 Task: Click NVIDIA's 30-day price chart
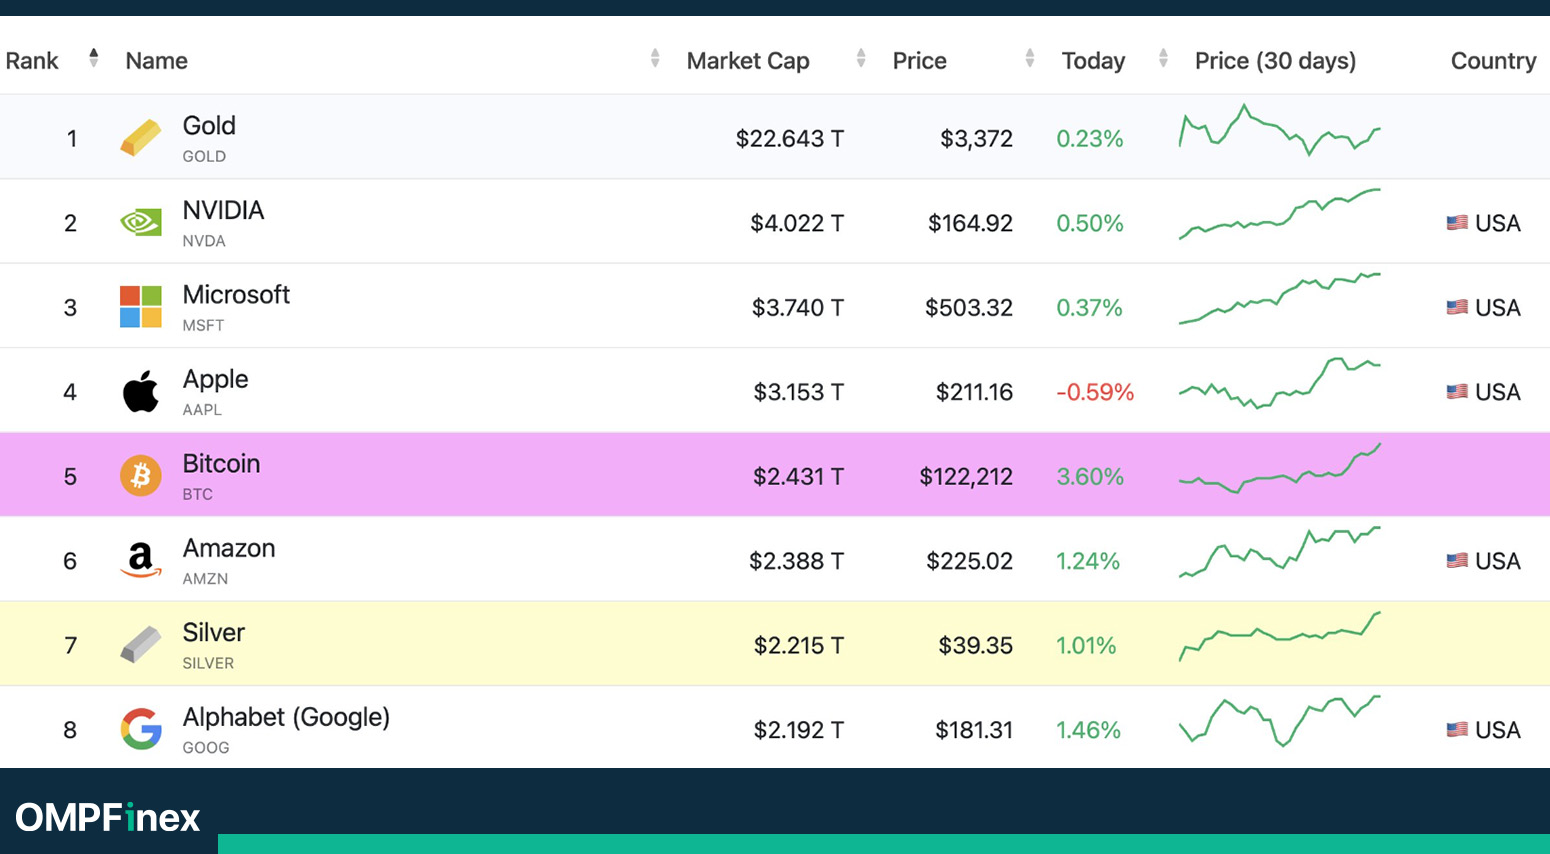click(1280, 214)
